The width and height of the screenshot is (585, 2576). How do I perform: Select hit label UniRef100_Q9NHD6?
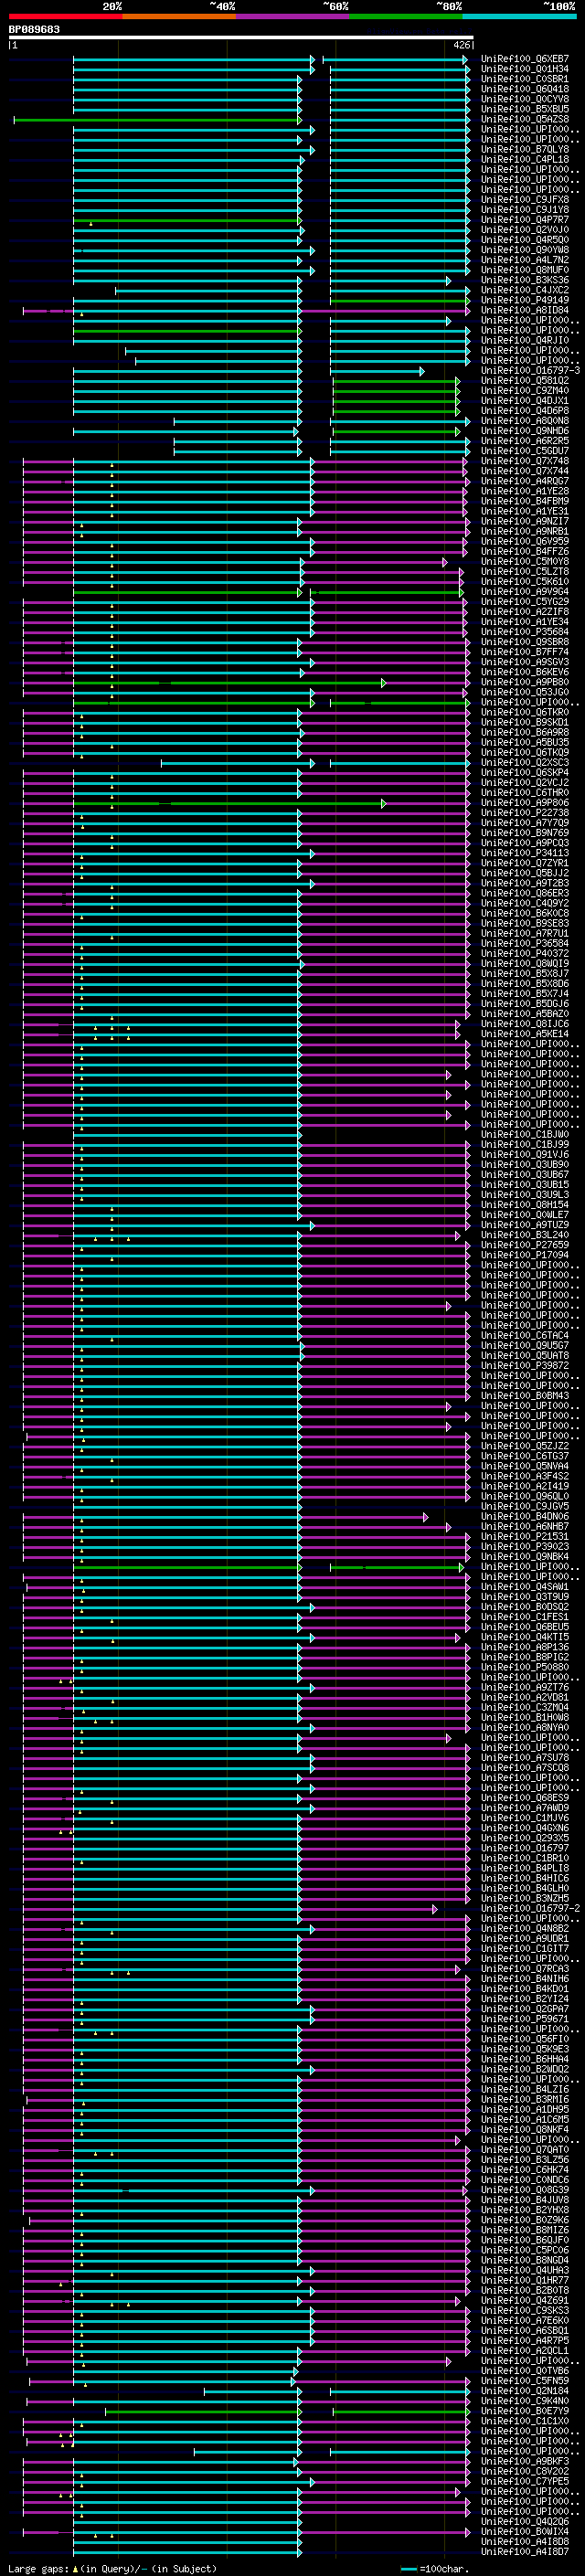click(x=524, y=431)
